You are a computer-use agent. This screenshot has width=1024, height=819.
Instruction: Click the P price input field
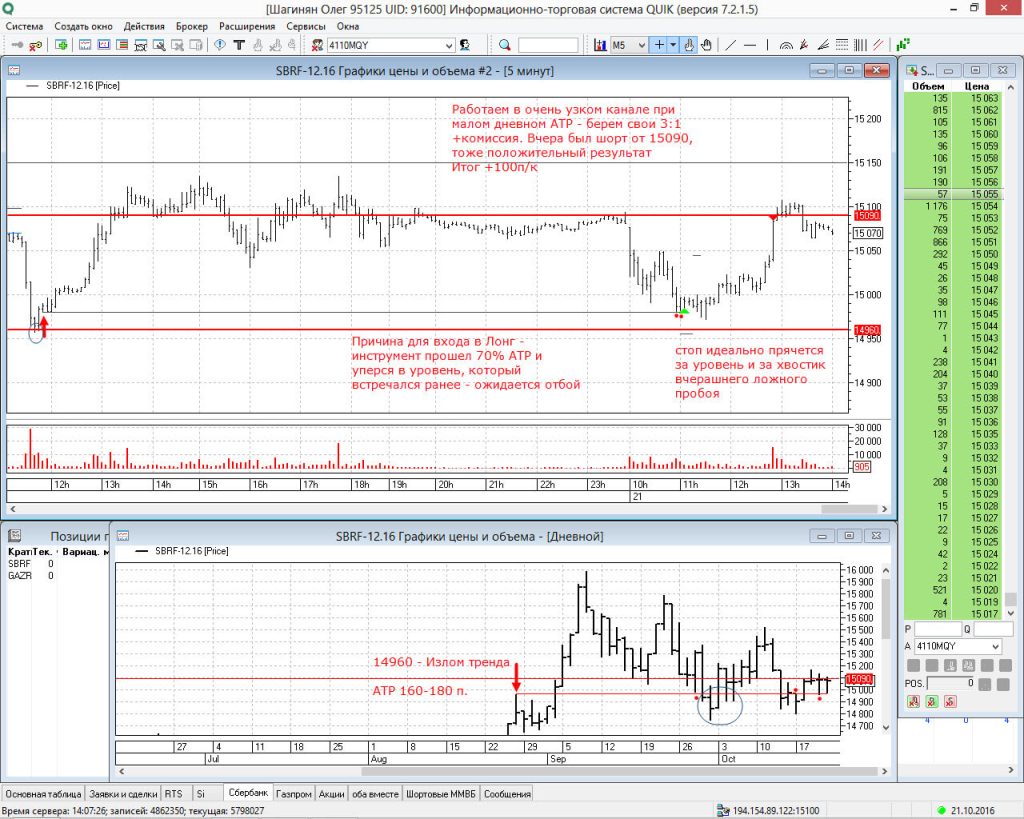[x=938, y=629]
